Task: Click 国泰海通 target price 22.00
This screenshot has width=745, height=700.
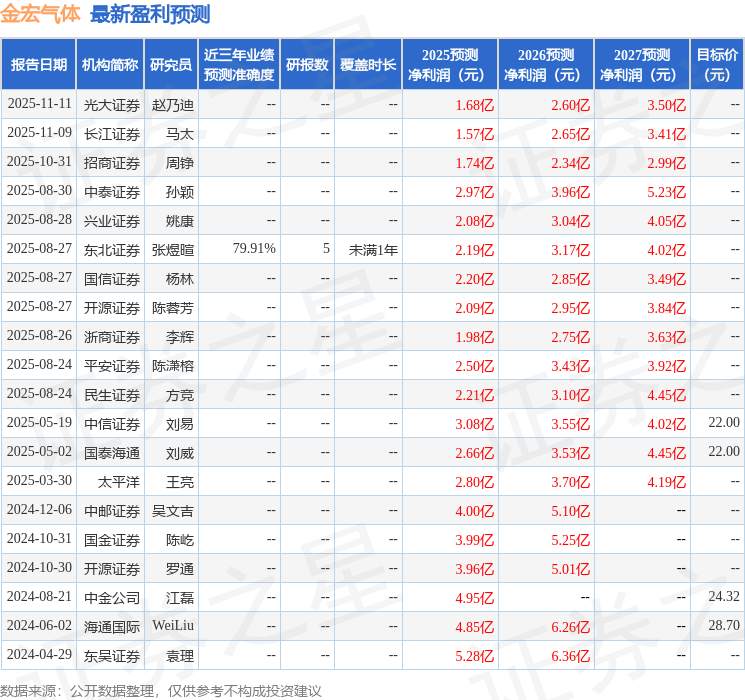Action: (x=724, y=451)
